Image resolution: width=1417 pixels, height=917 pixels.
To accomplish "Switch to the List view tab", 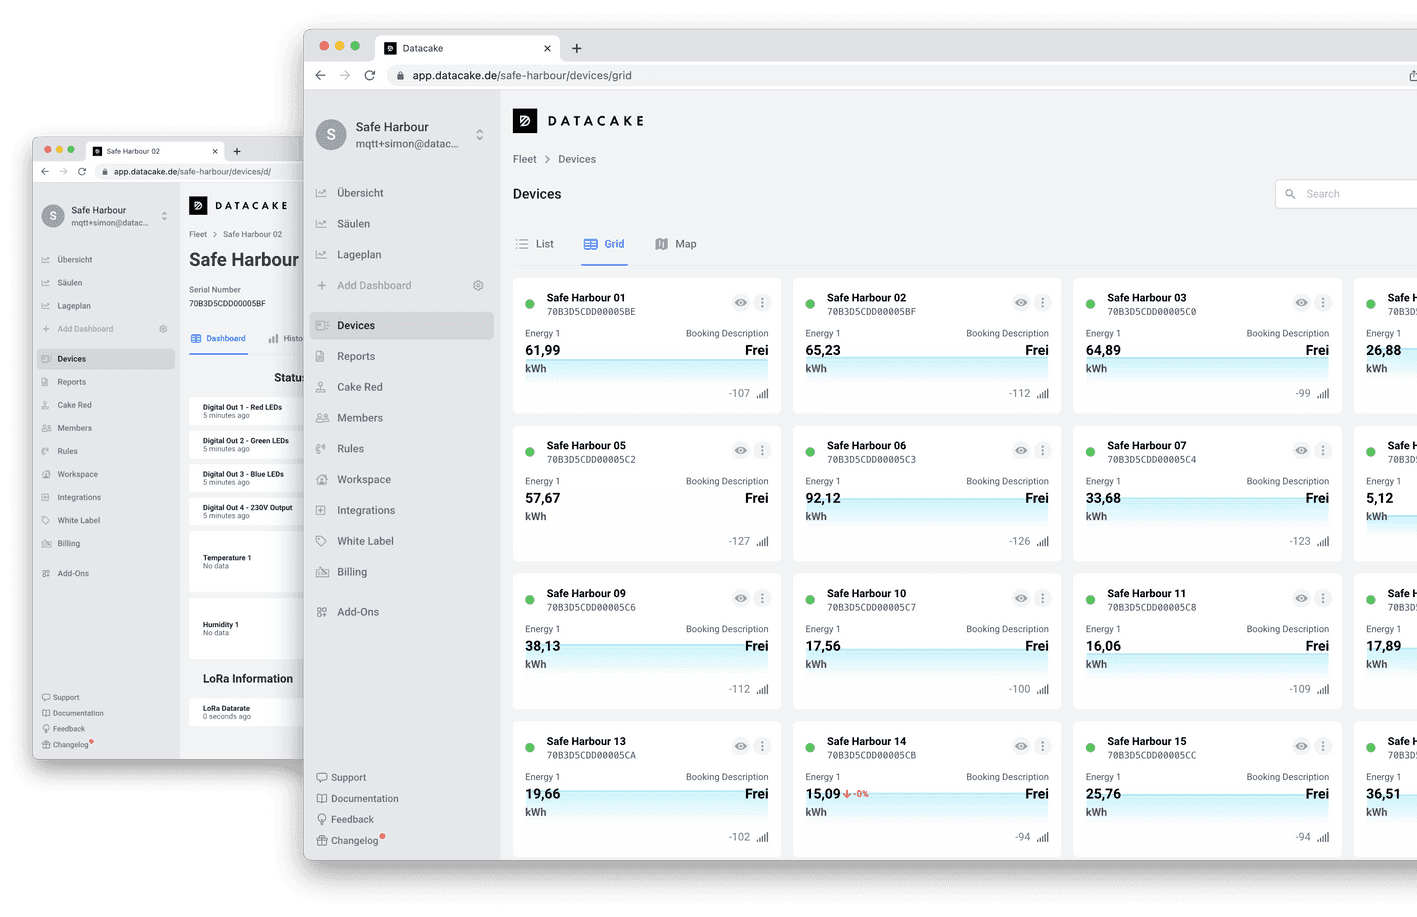I will (x=534, y=244).
